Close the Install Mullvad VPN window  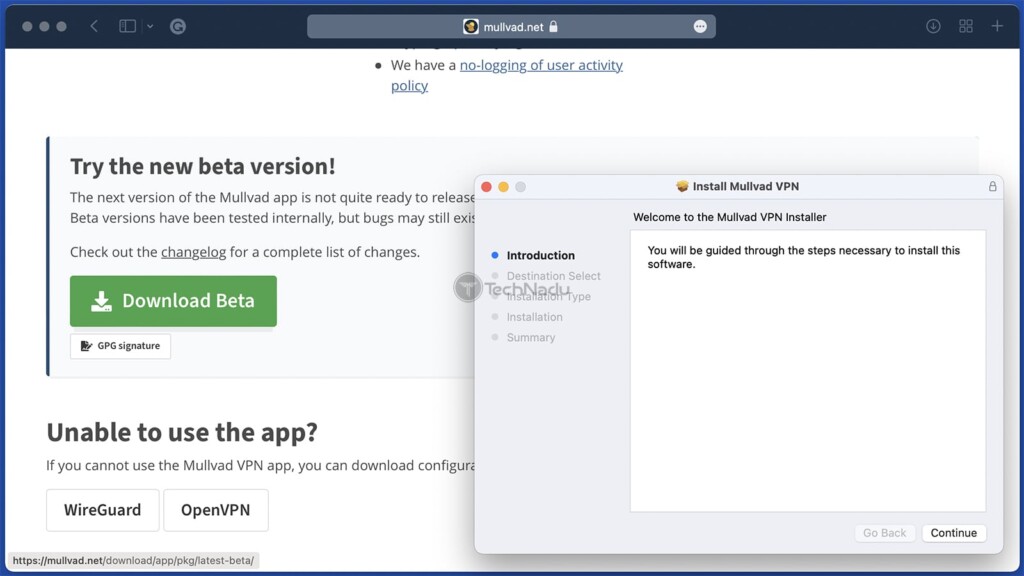point(487,187)
